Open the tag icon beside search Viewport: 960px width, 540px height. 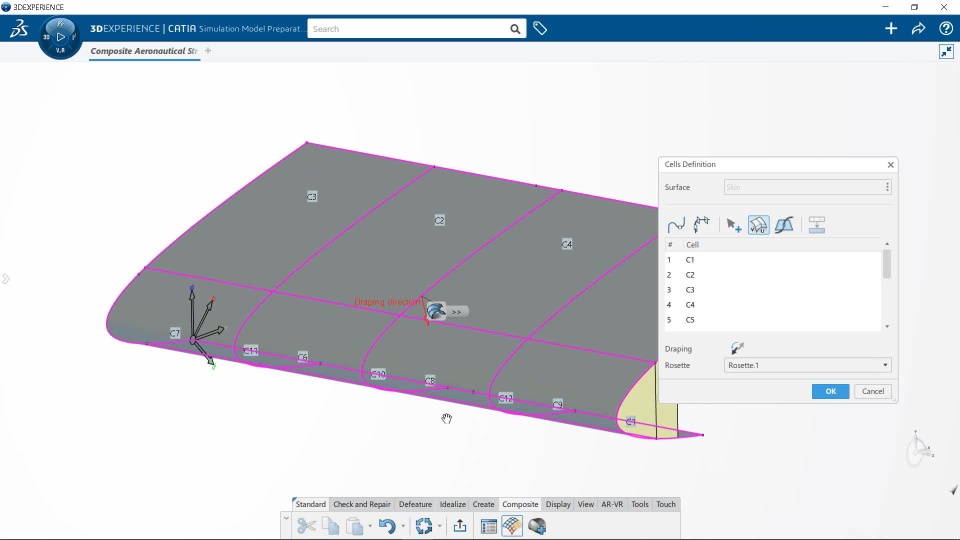[x=539, y=28]
